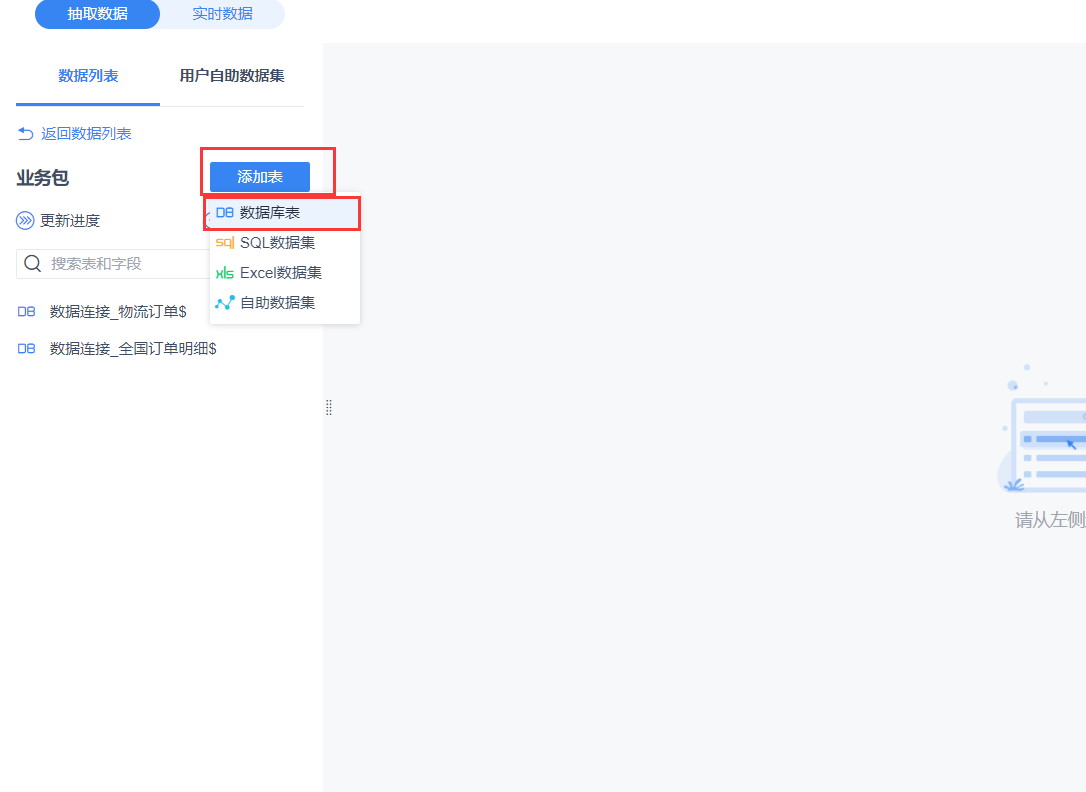Select Excel数据集 in the dropdown list
Image resolution: width=1086 pixels, height=792 pixels.
pyautogui.click(x=283, y=272)
